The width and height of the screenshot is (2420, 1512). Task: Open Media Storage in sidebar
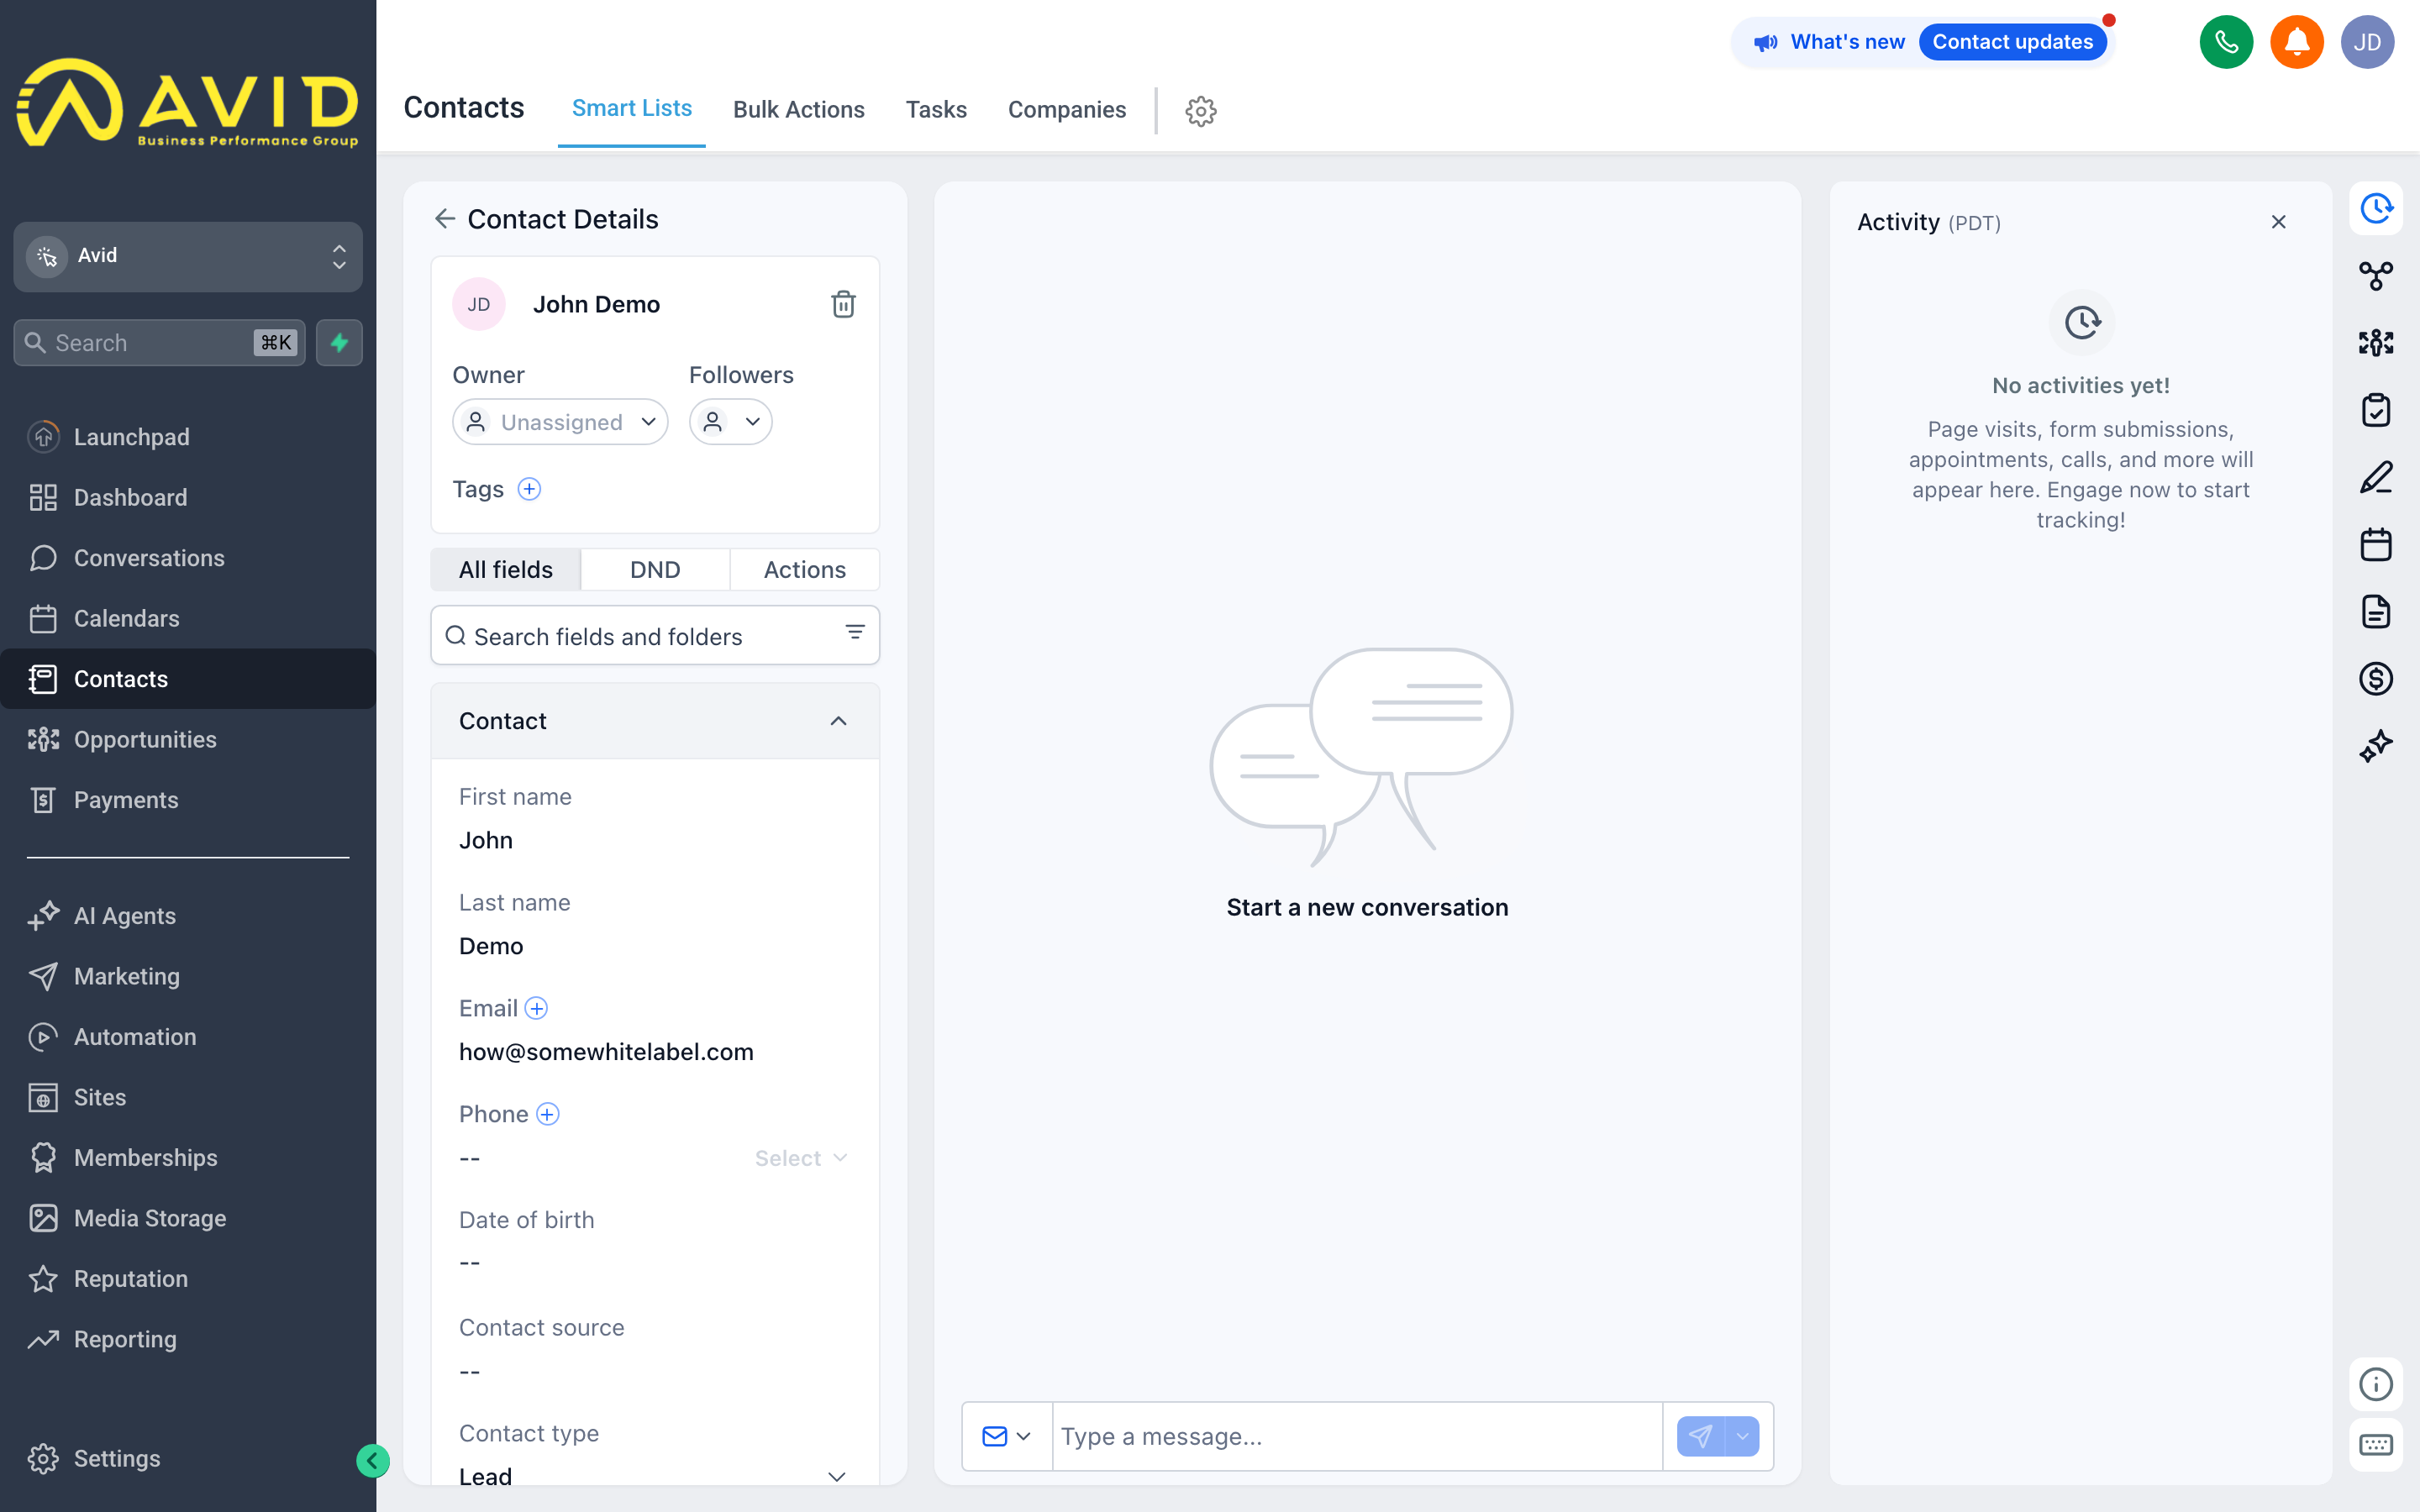(x=188, y=1218)
